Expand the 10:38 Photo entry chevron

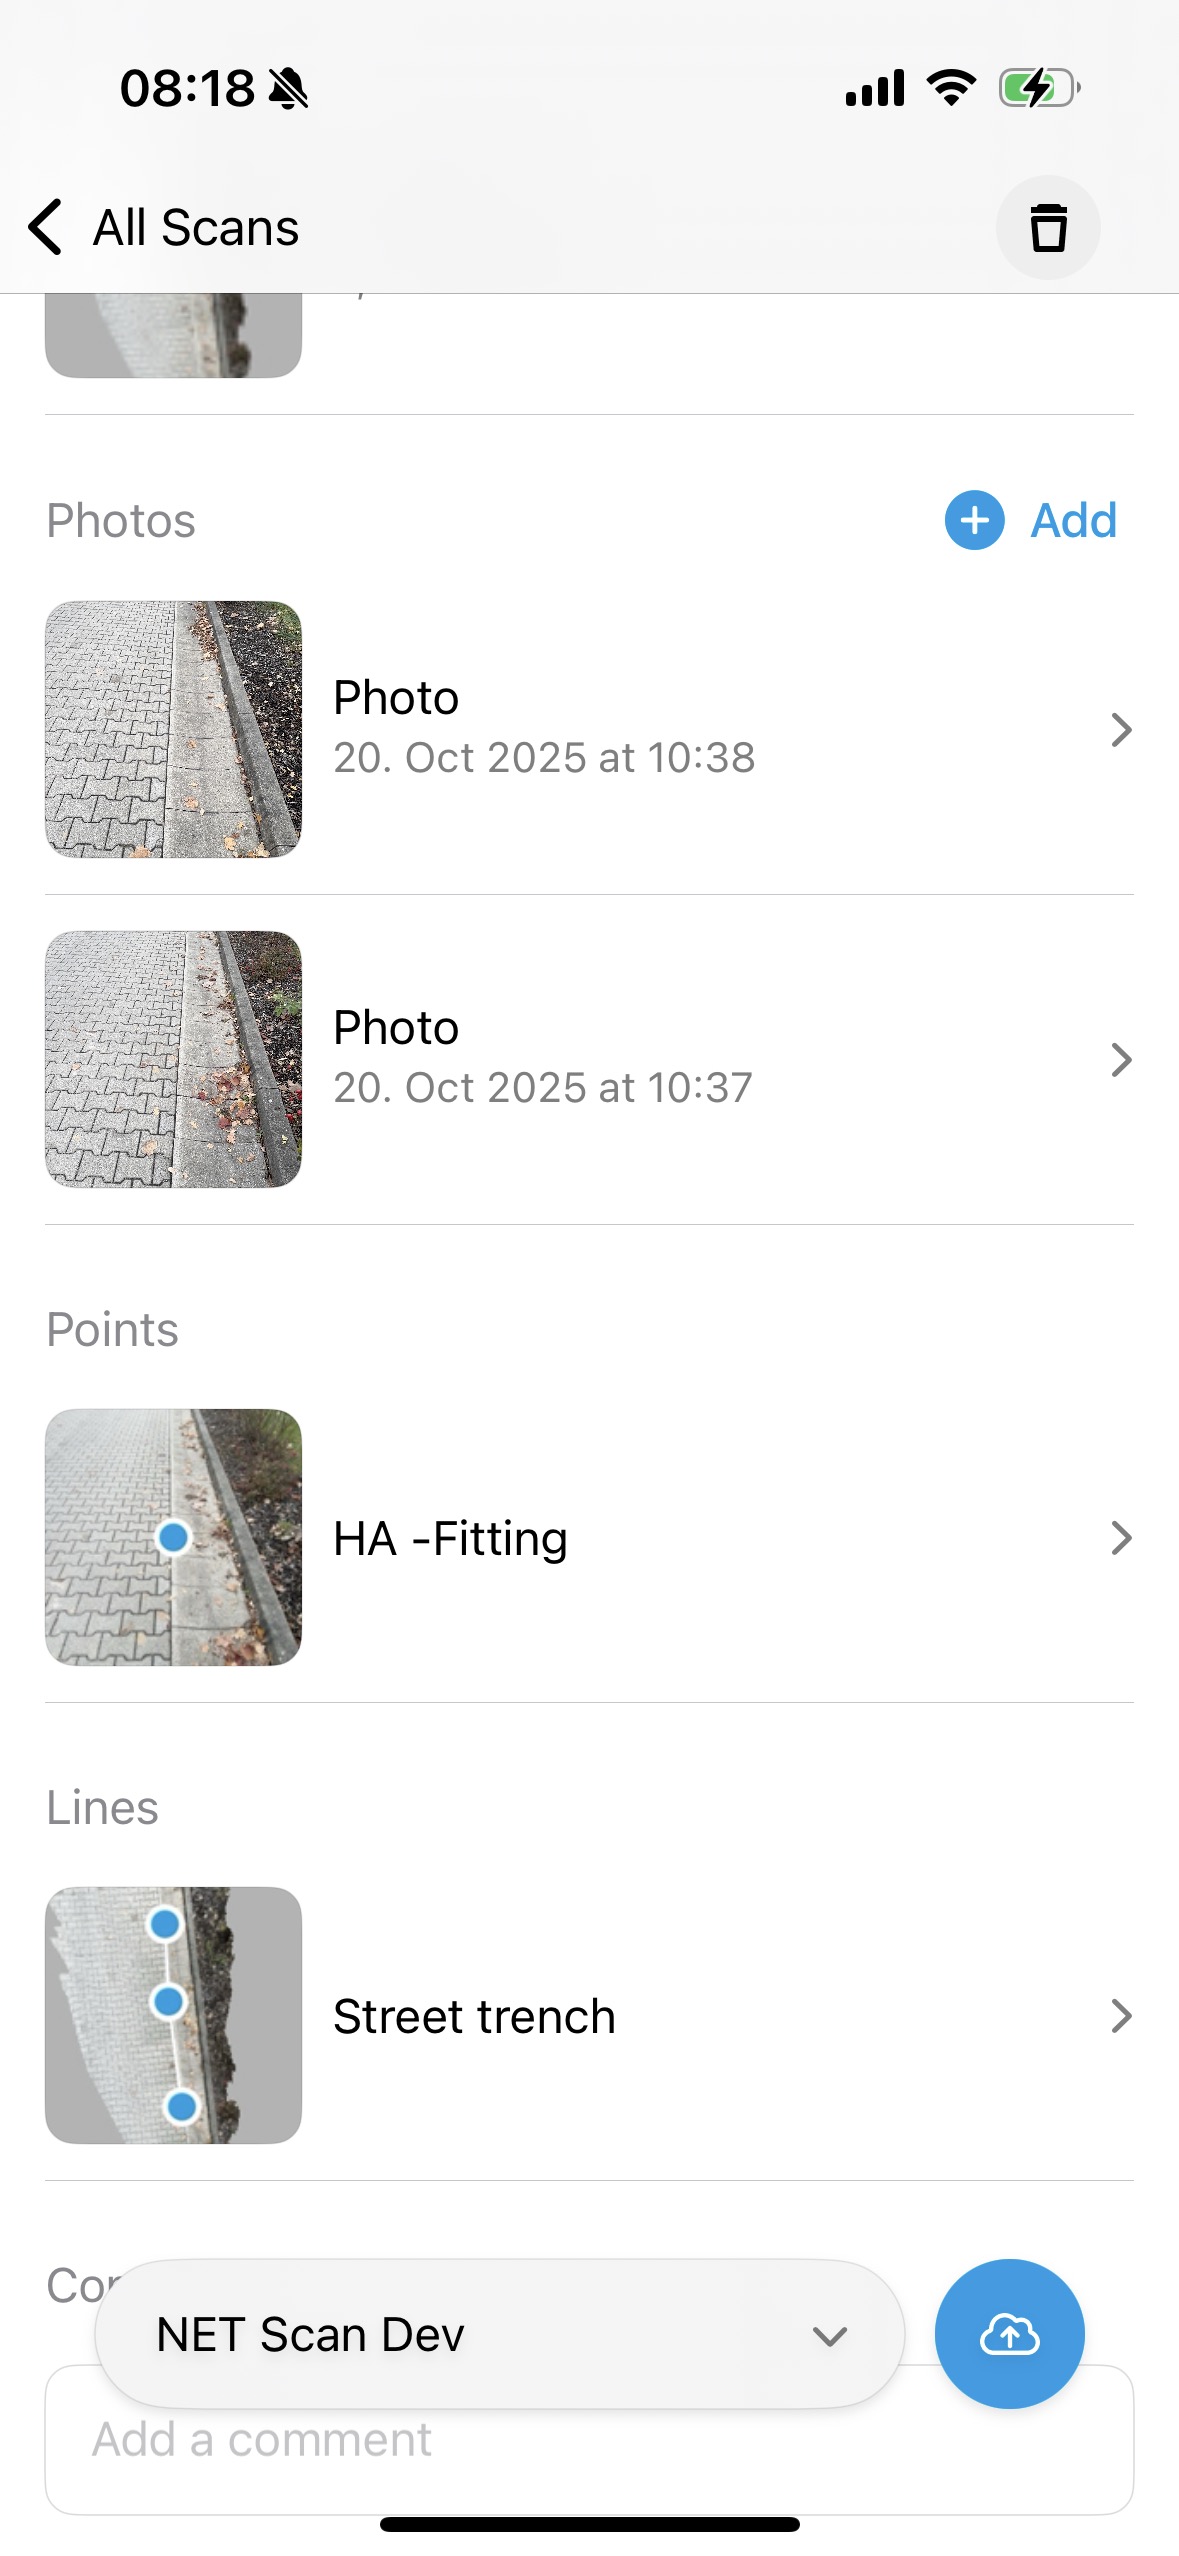tap(1121, 730)
